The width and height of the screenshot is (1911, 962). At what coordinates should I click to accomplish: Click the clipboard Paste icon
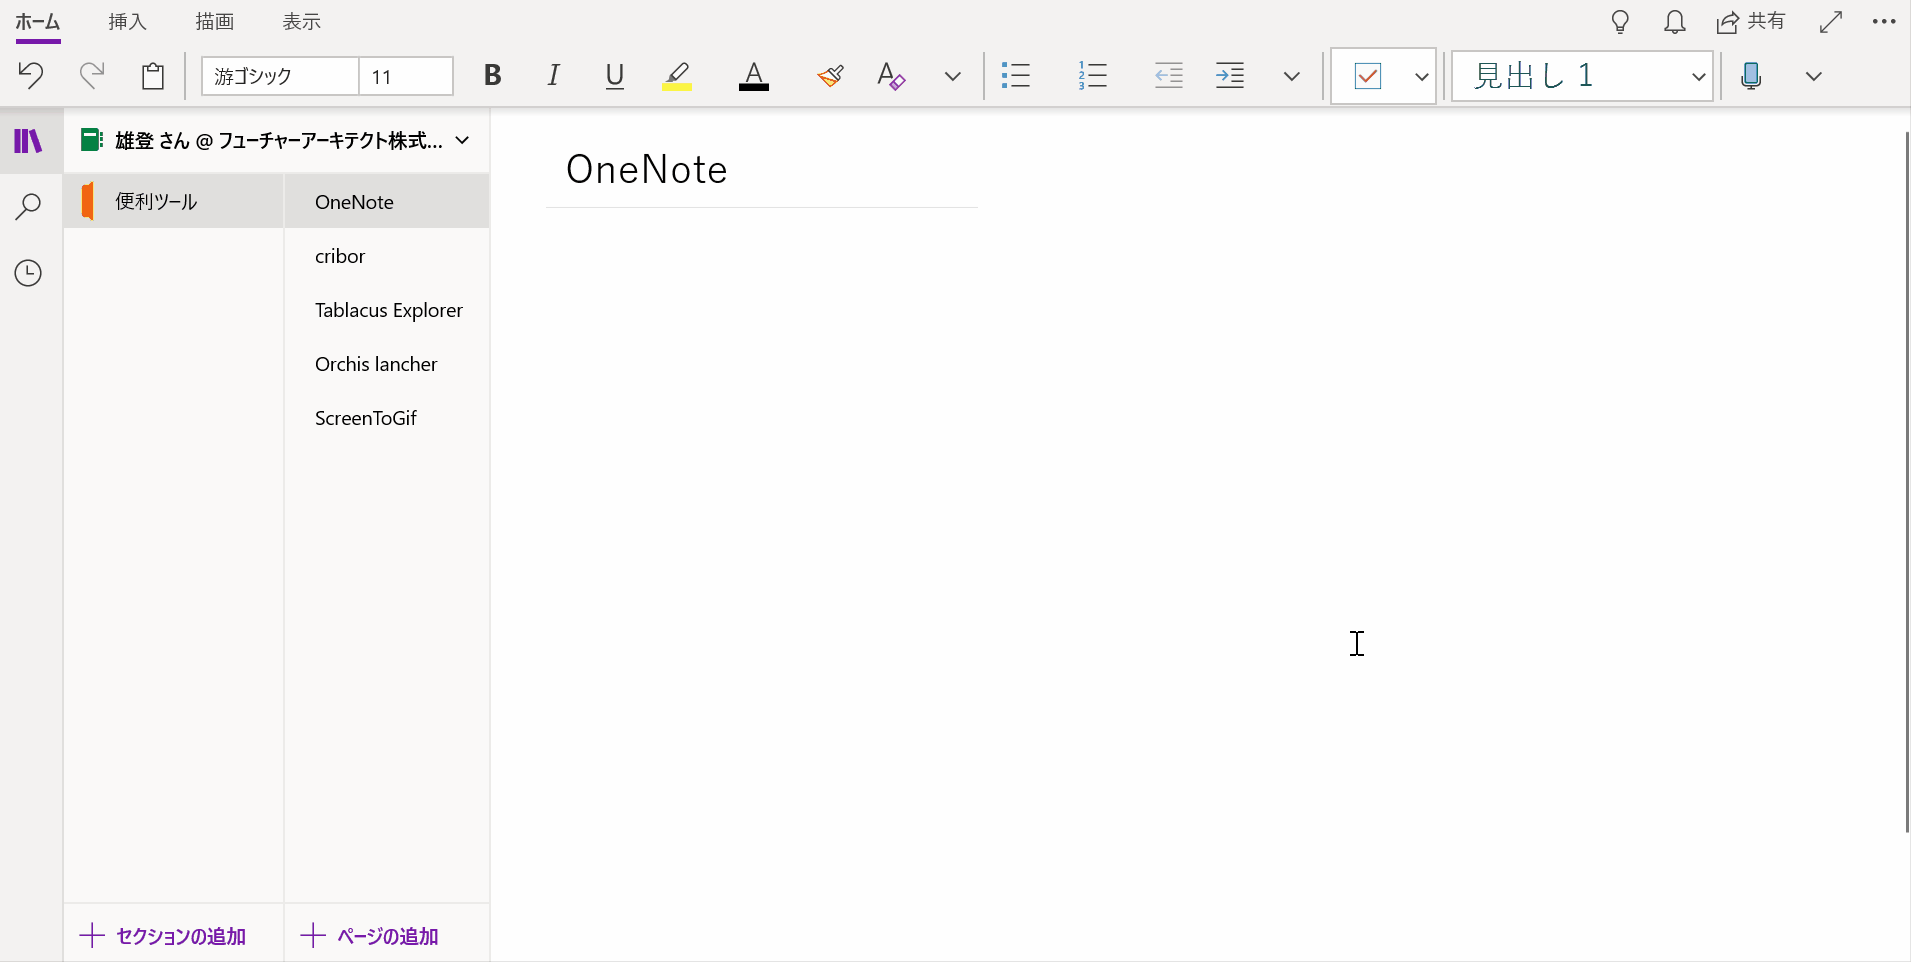click(153, 76)
